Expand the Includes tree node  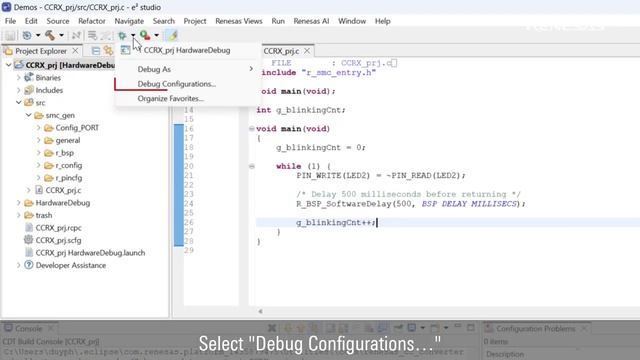coord(18,90)
